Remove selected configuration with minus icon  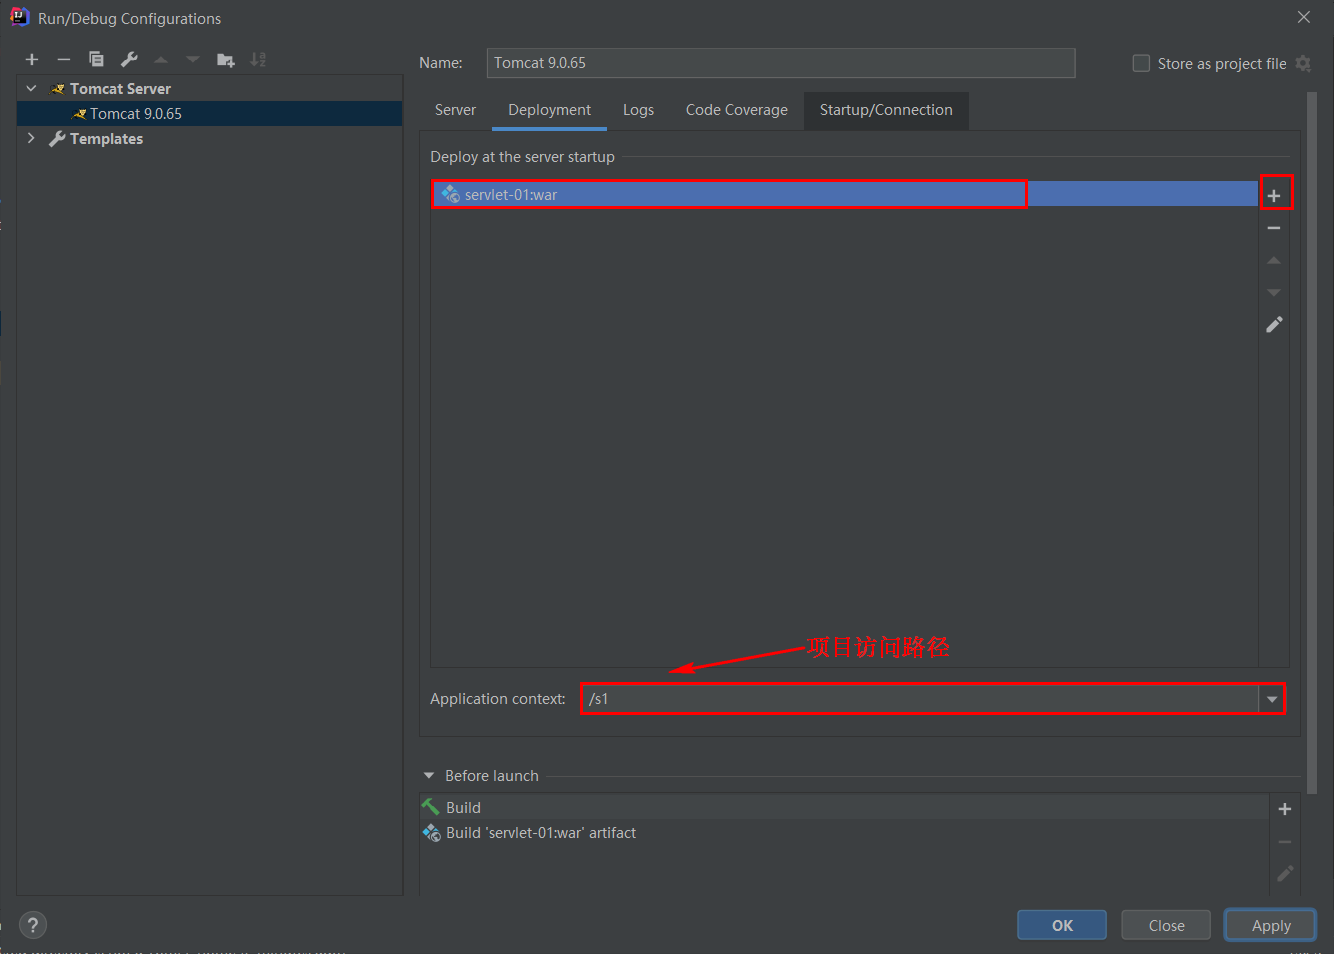tap(64, 60)
